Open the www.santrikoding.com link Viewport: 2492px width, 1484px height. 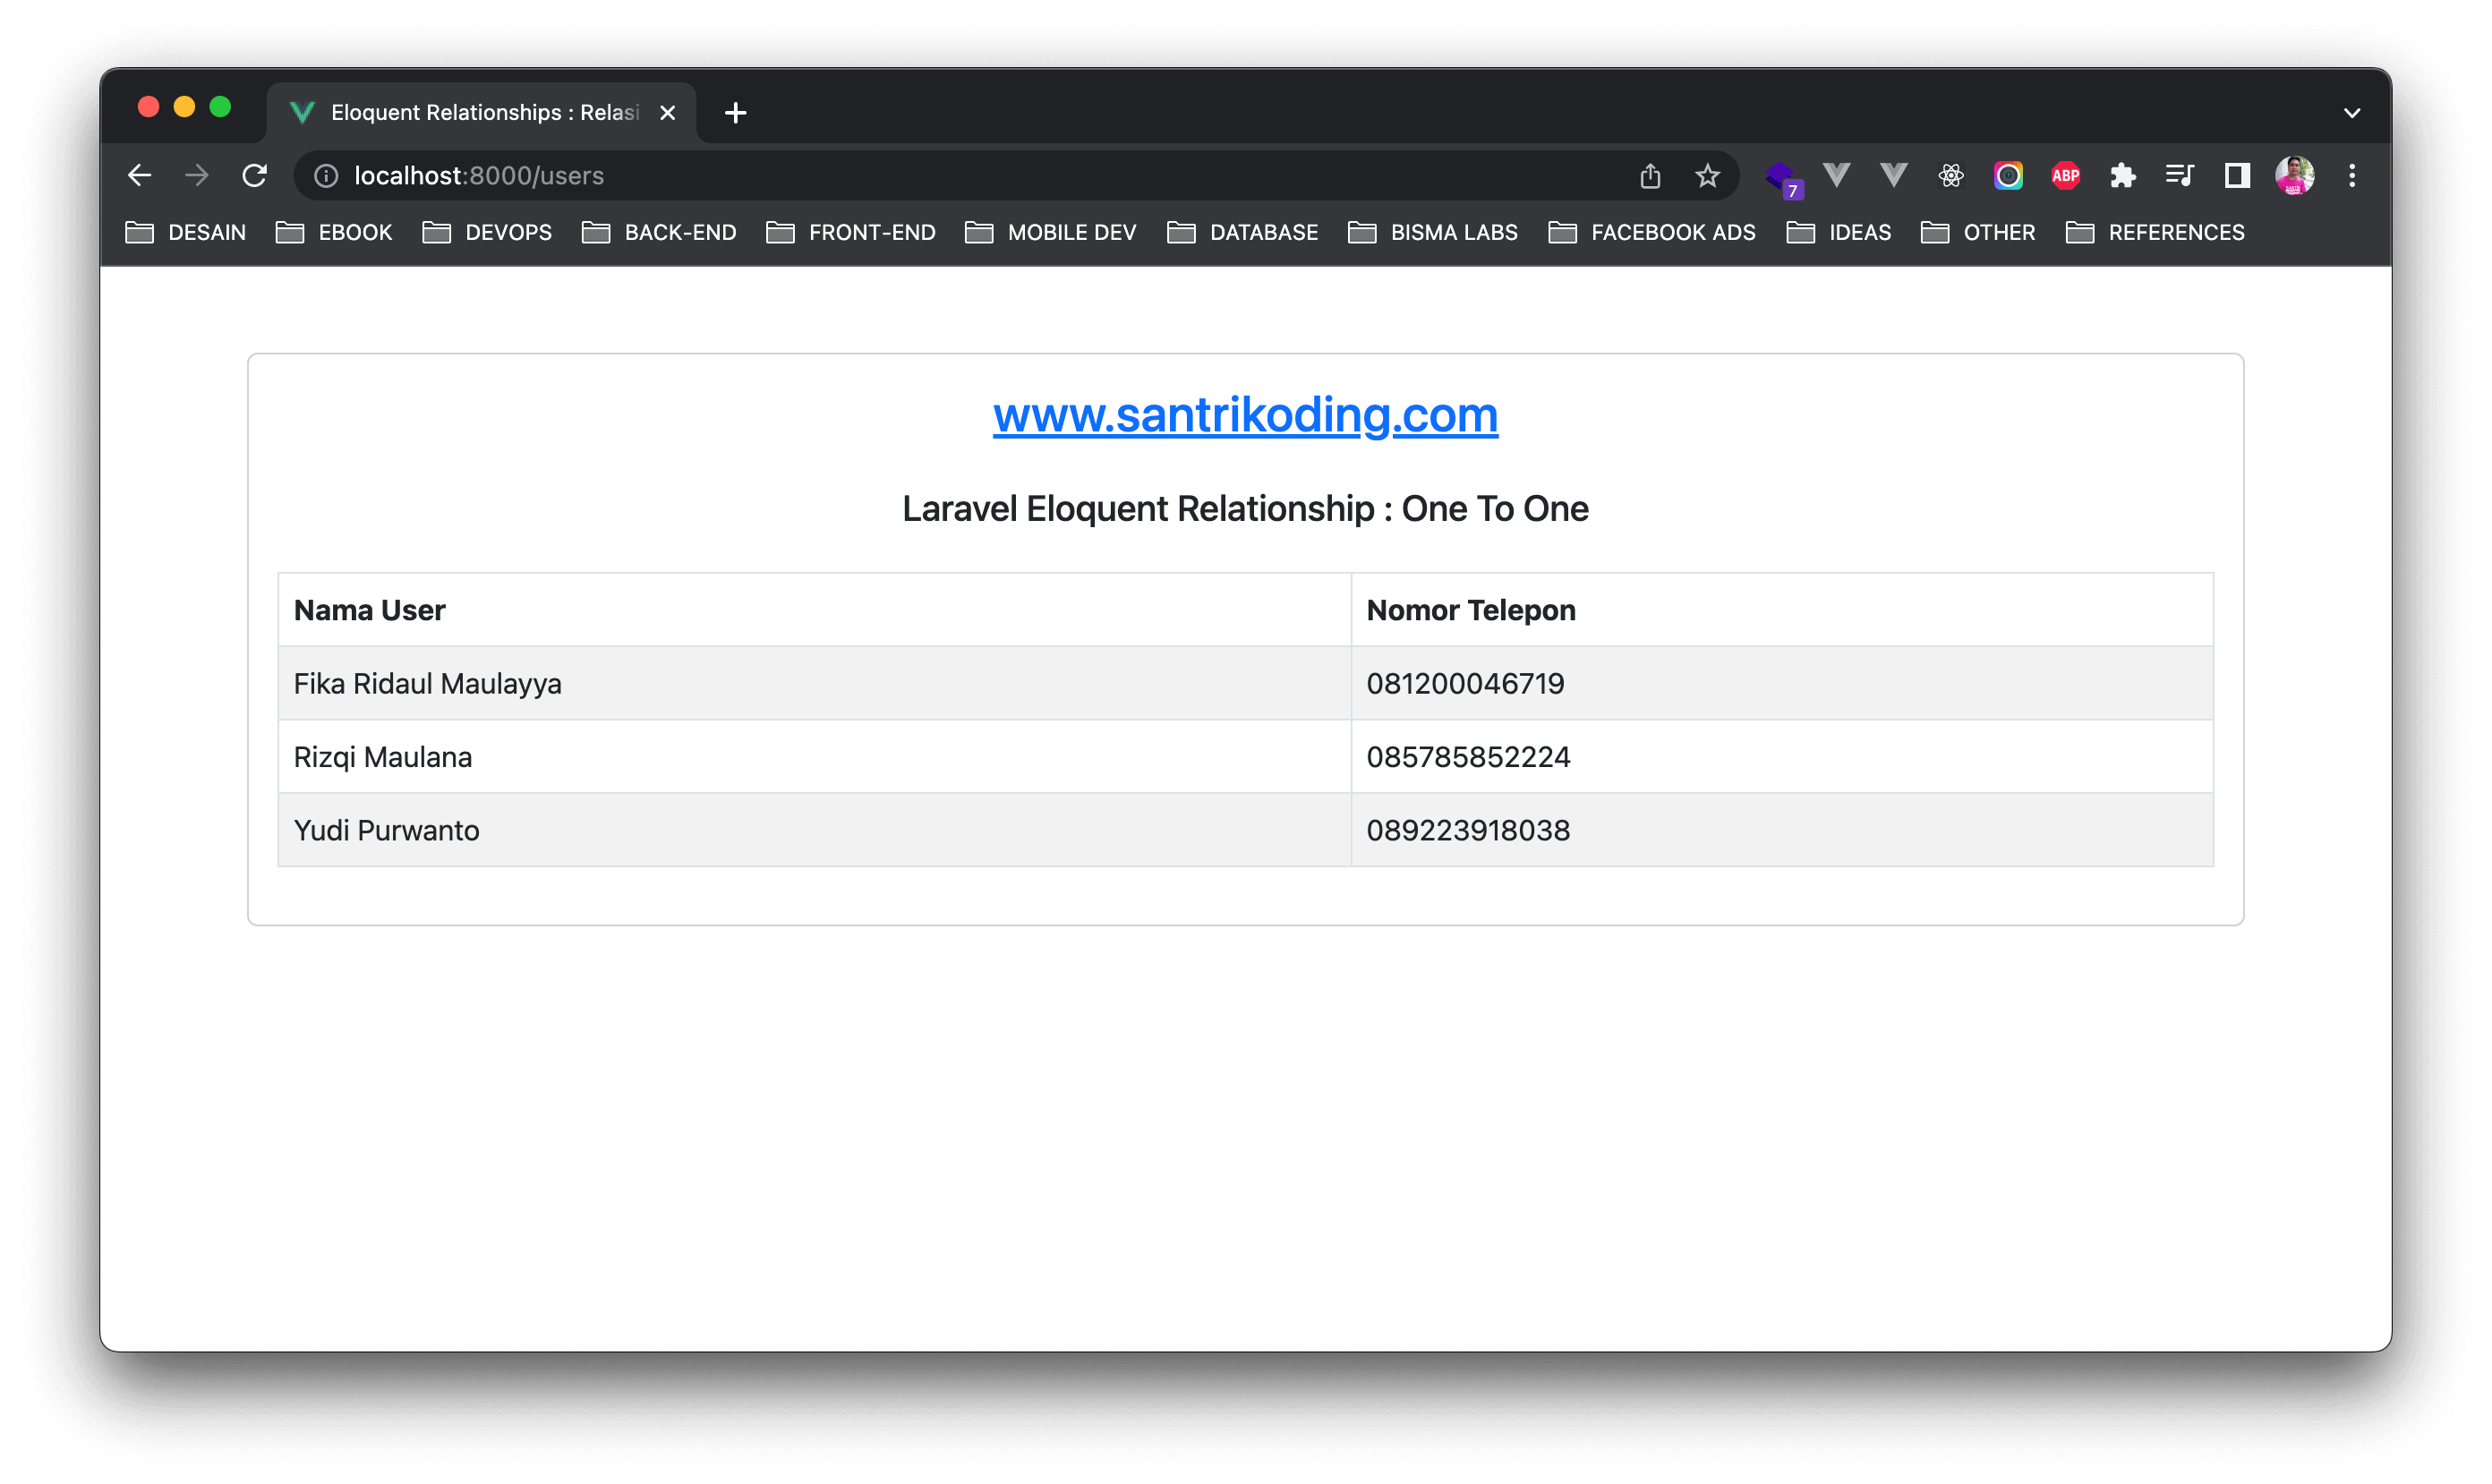(1245, 415)
